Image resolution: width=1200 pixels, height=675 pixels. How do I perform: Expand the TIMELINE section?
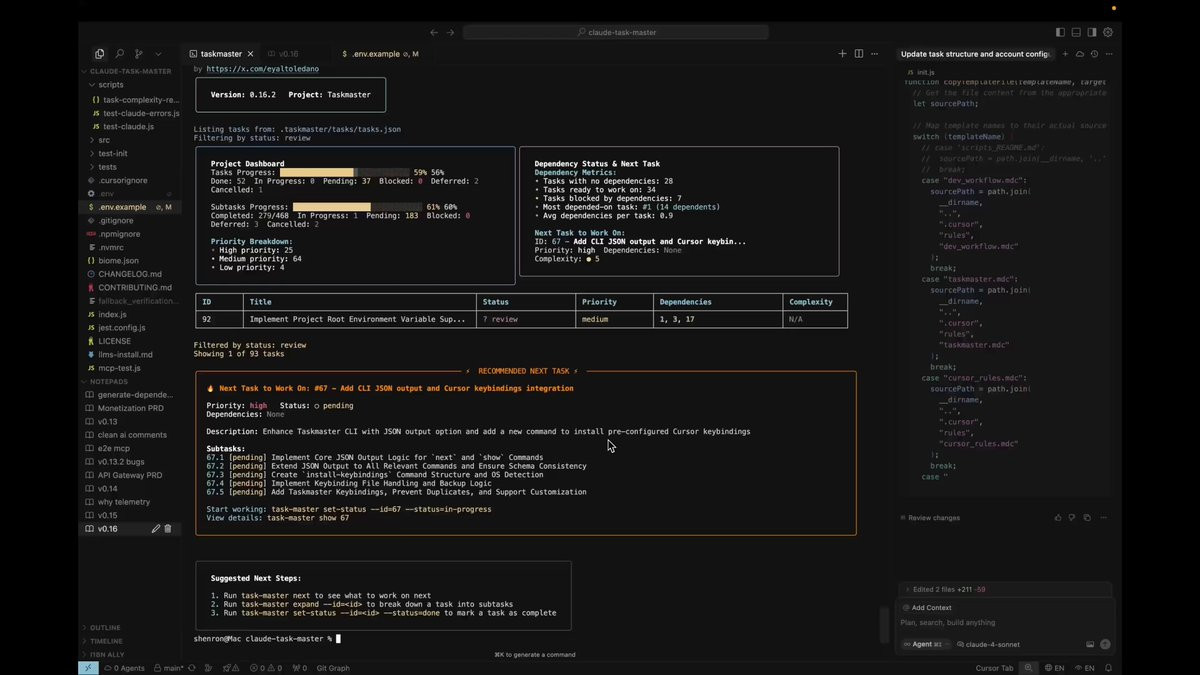pyautogui.click(x=132, y=641)
